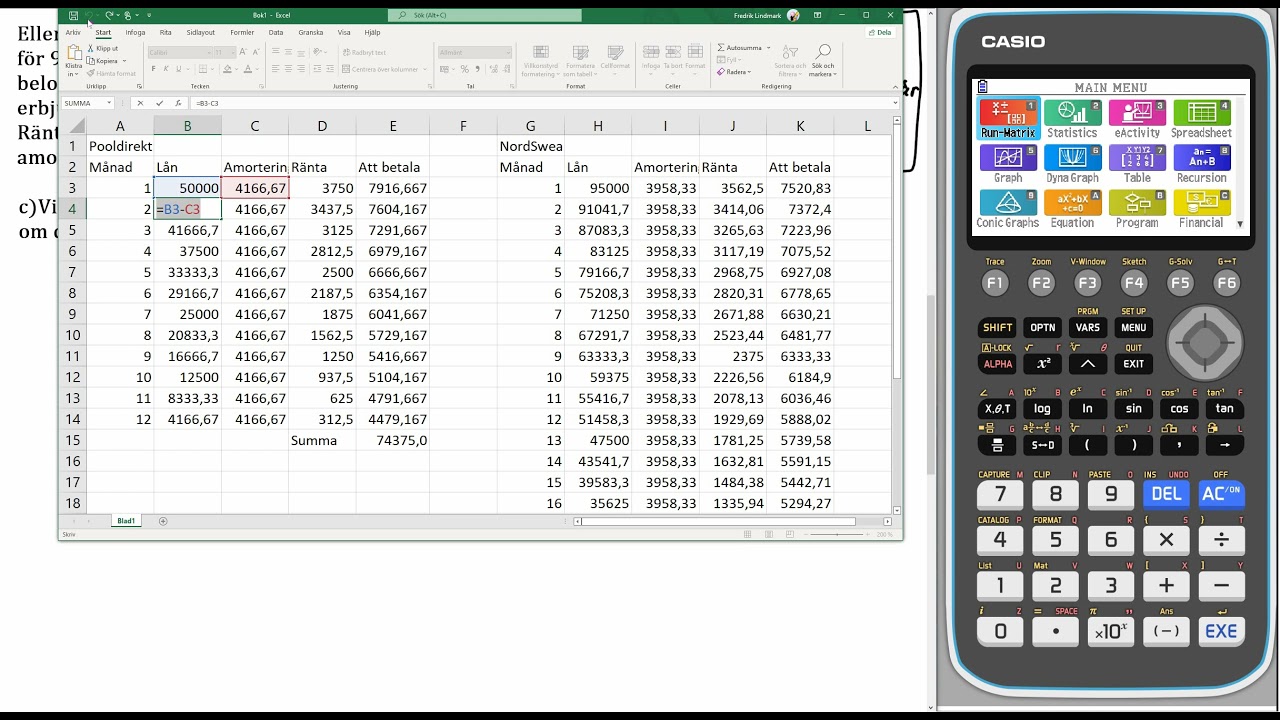1280x720 pixels.
Task: Click the DEL key on calculator
Action: [x=1166, y=493]
